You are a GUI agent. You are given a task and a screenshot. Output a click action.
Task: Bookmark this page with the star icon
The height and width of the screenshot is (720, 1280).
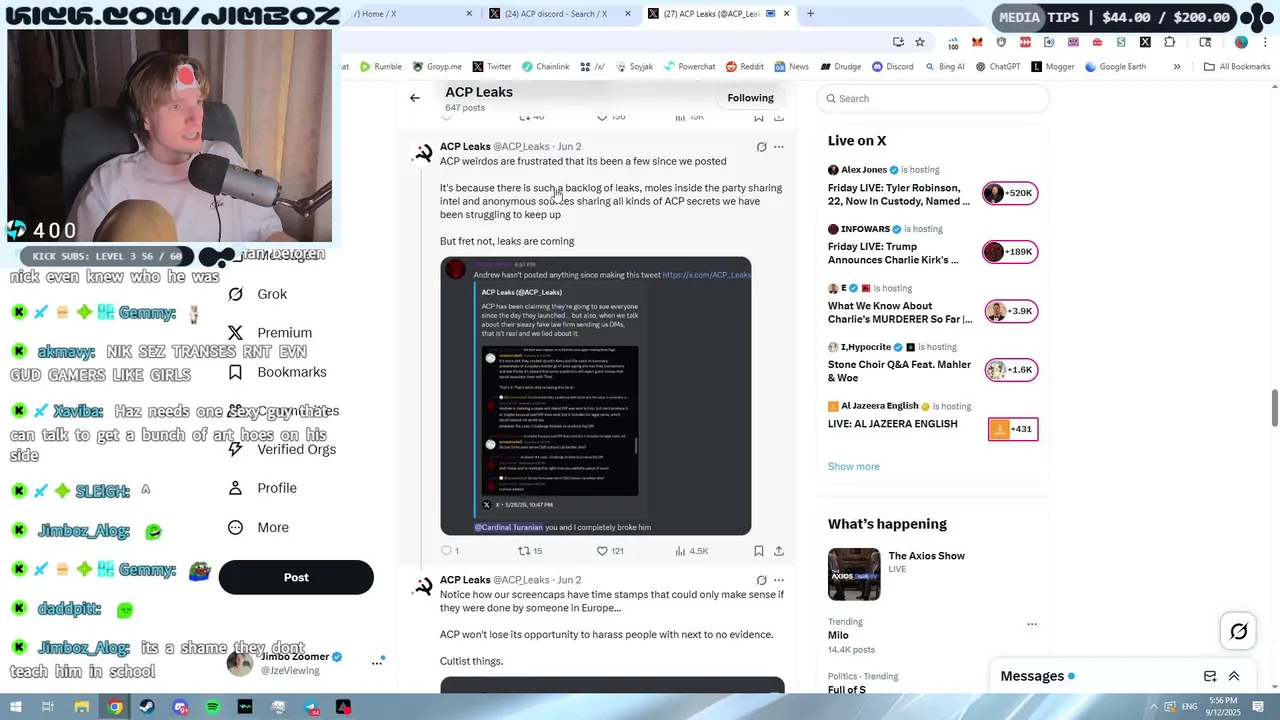point(920,42)
